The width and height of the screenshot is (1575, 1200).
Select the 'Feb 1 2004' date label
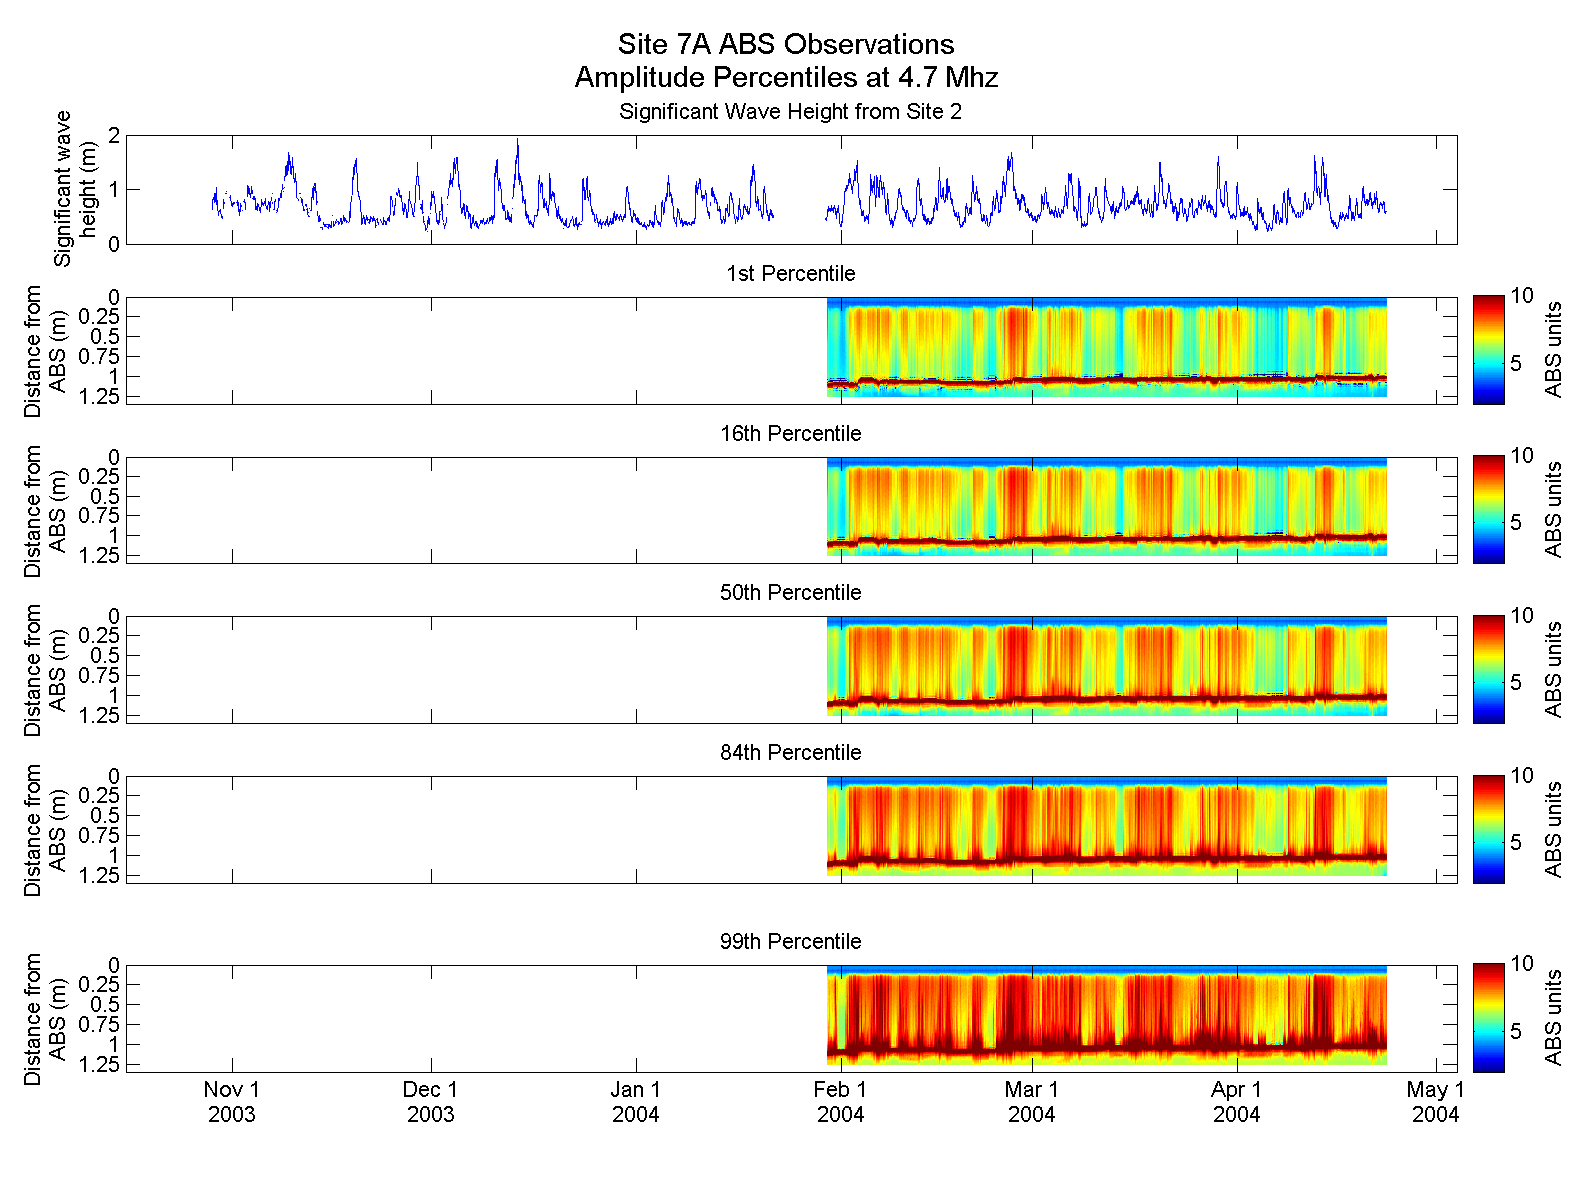[x=841, y=1102]
